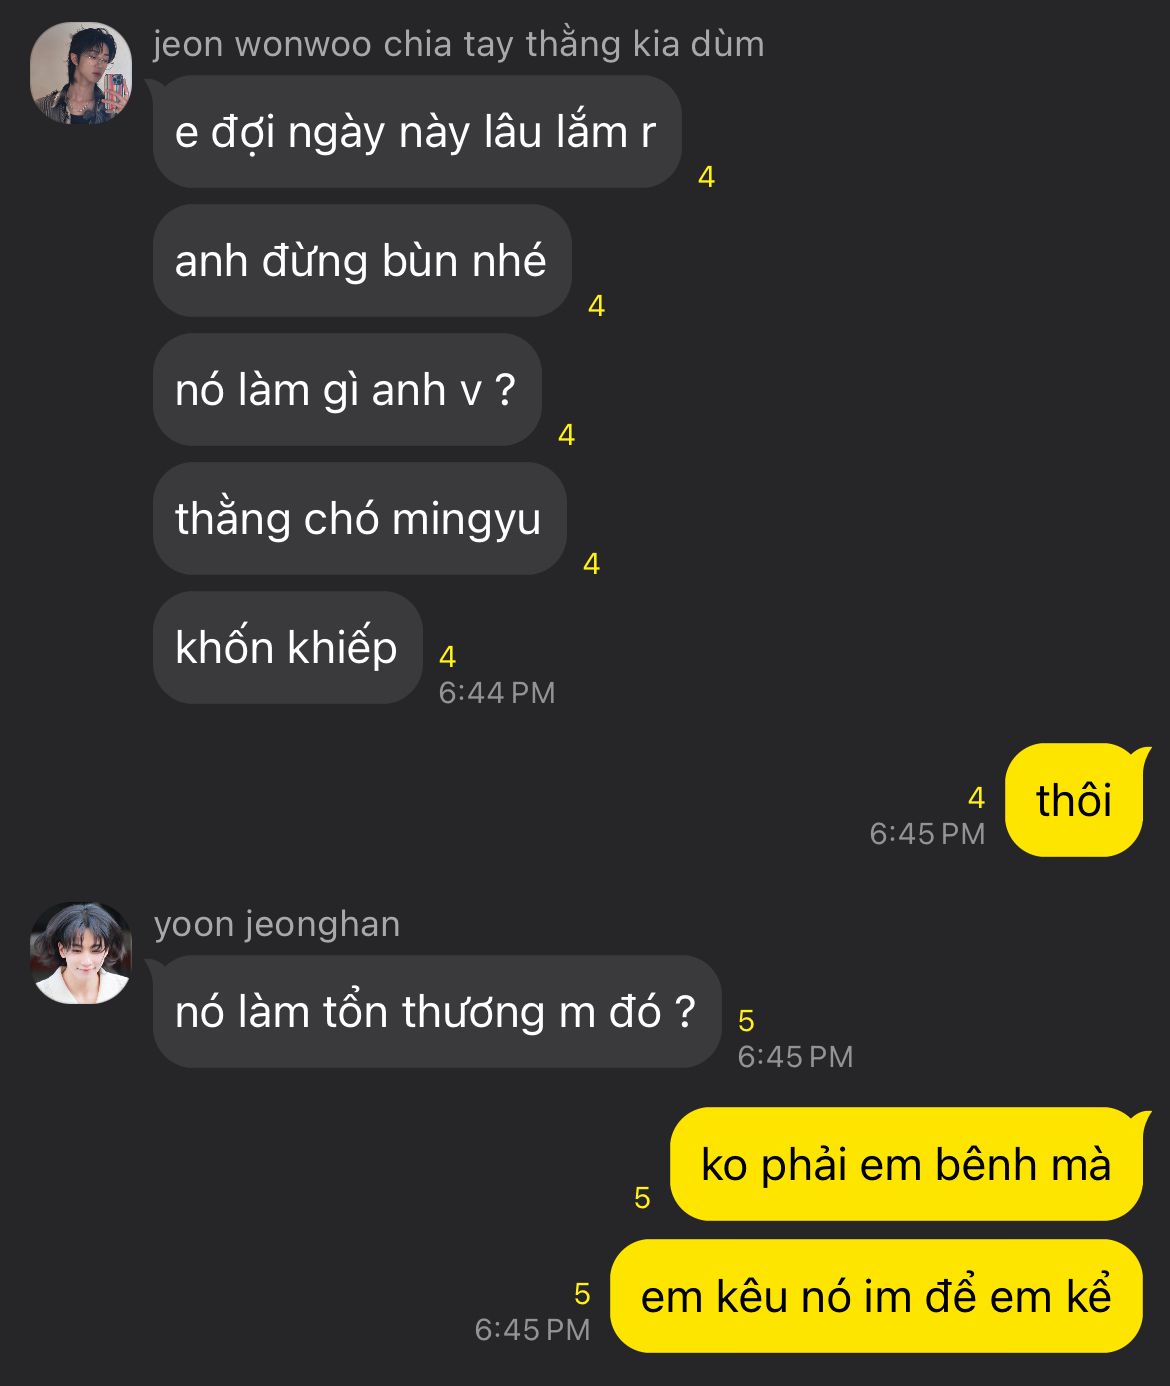
Task: Tap the 'em kêu nó im để em kể' message
Action: [876, 1296]
